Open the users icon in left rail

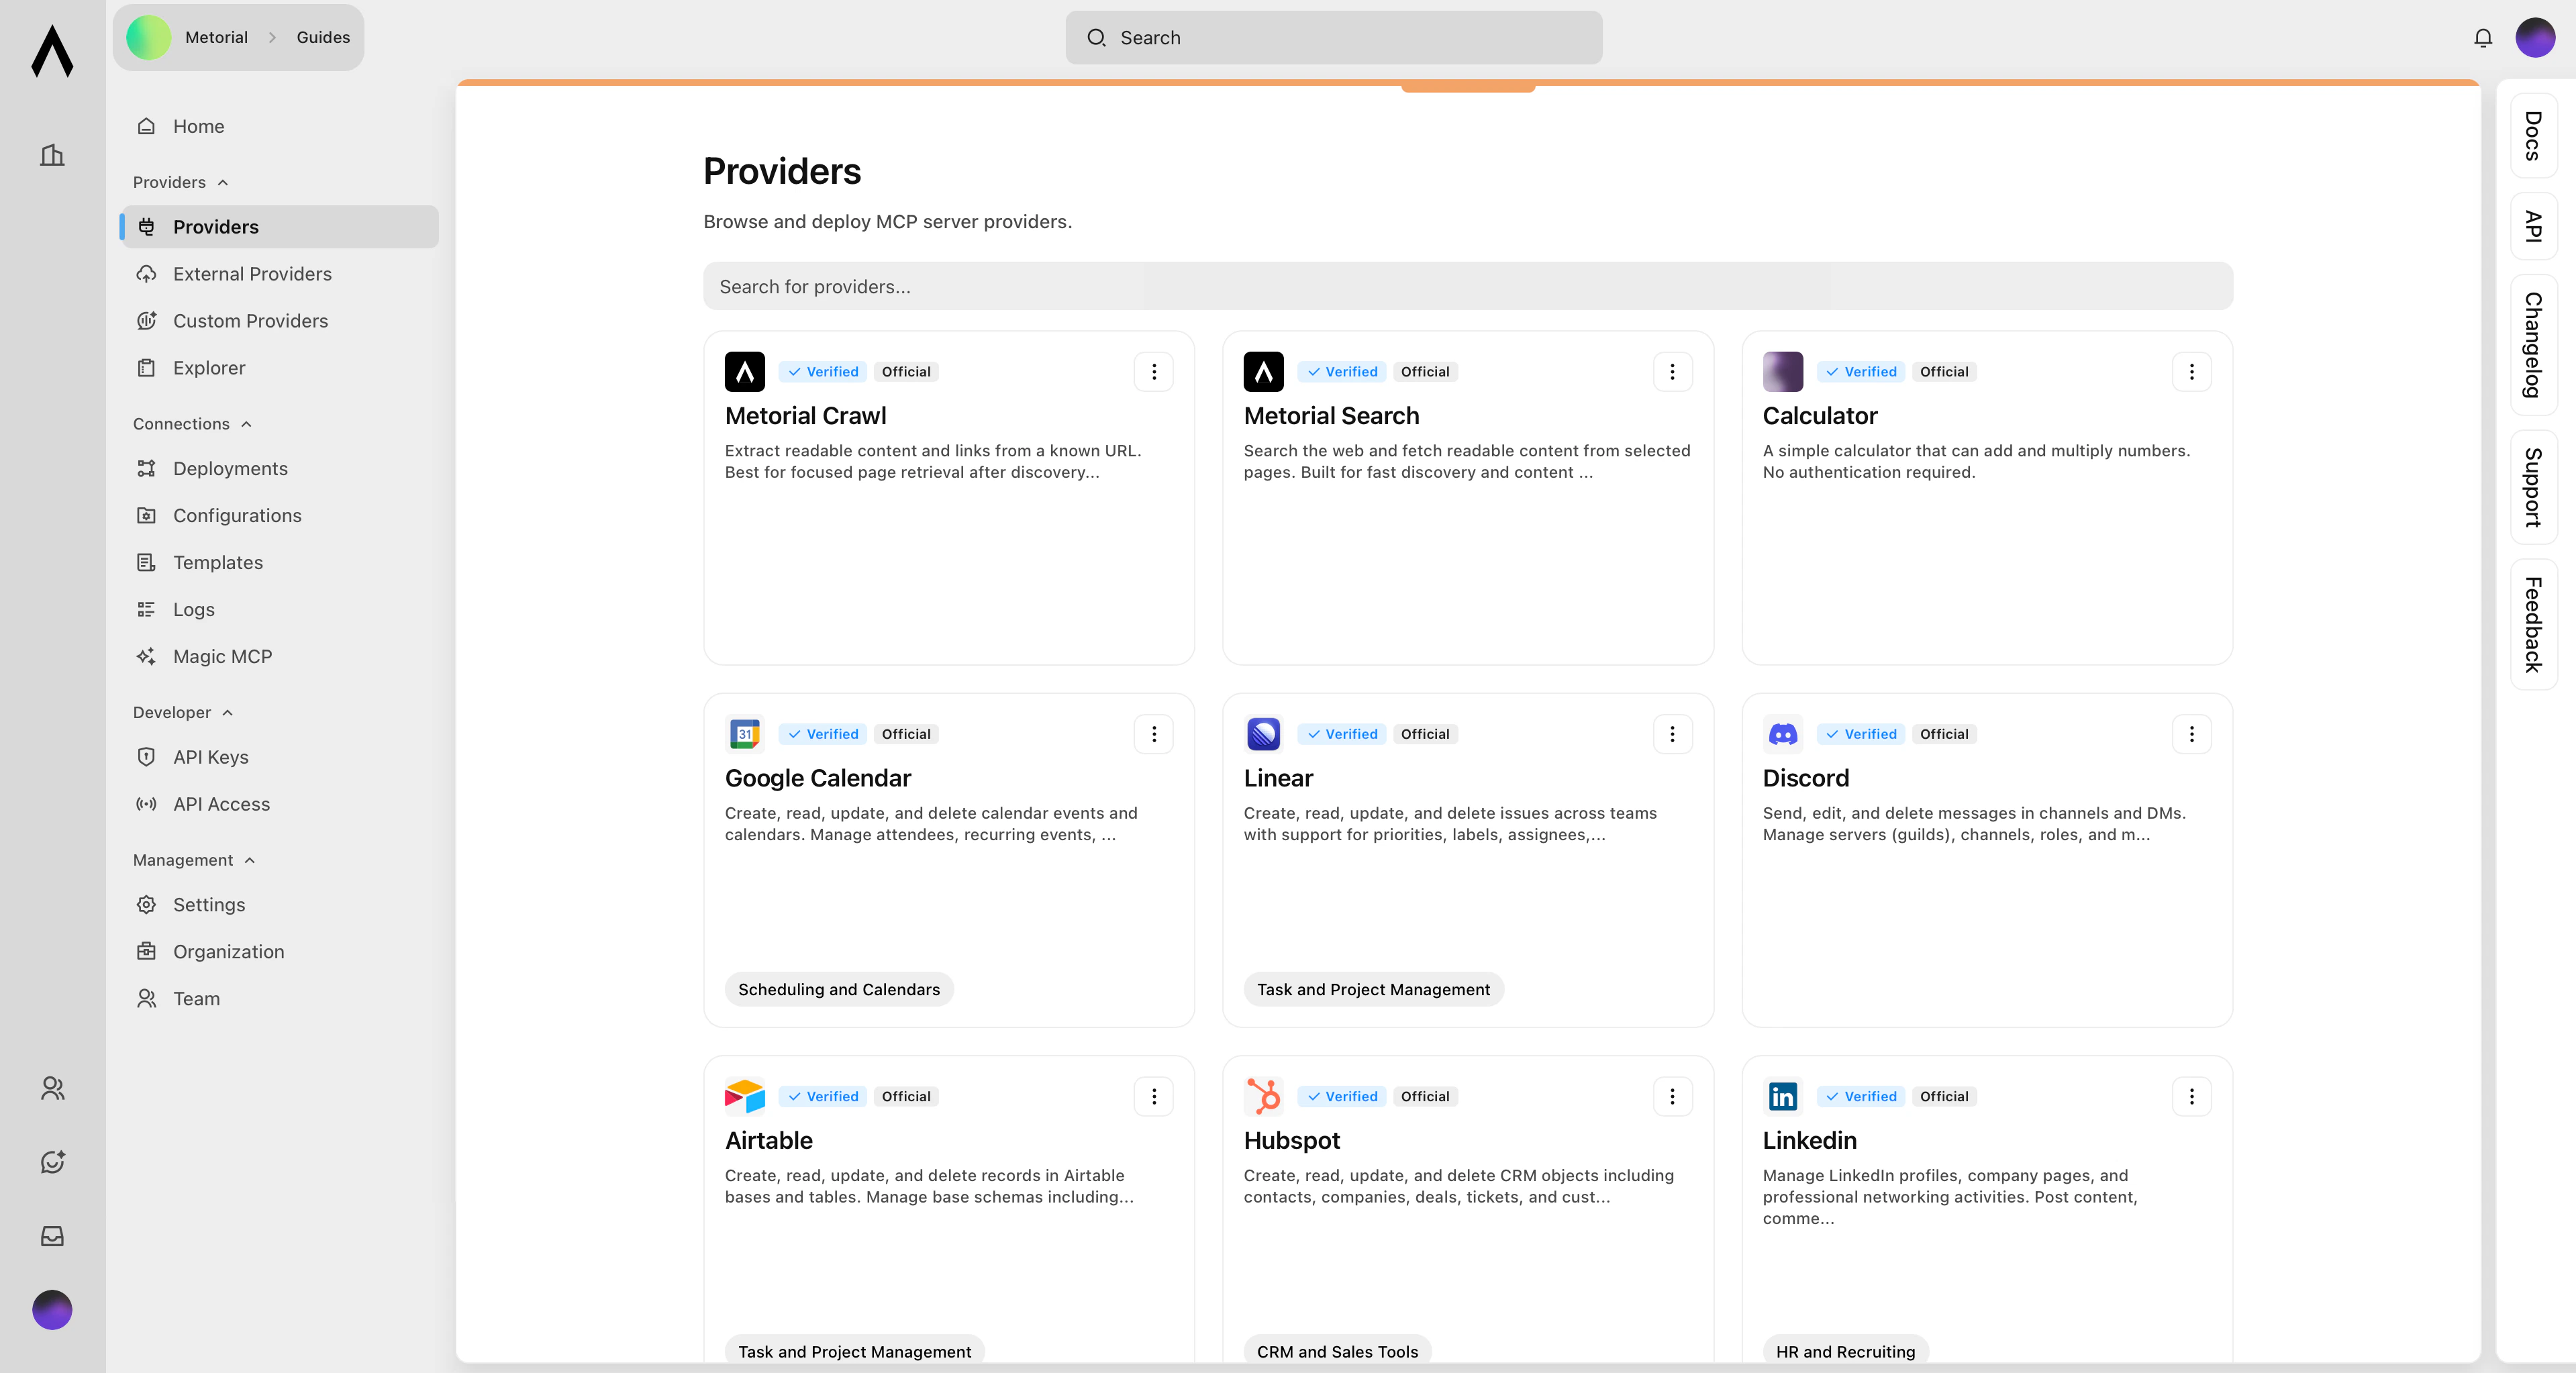(x=52, y=1088)
